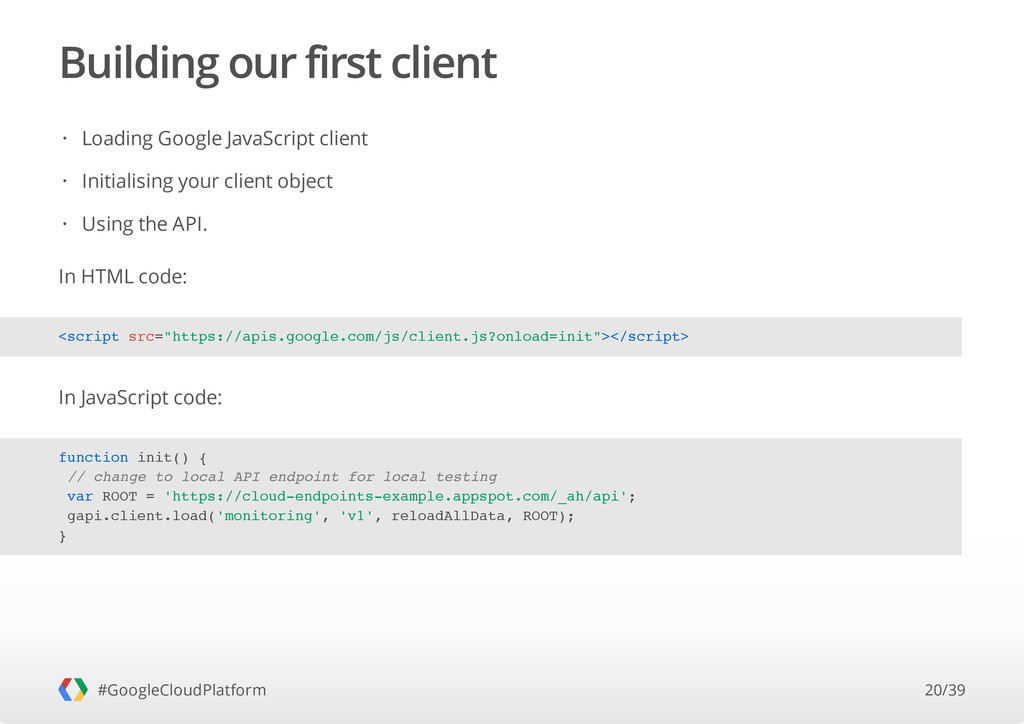Click bullet 'Loading Google JavaScript client'
Viewport: 1024px width, 724px height.
(x=225, y=138)
